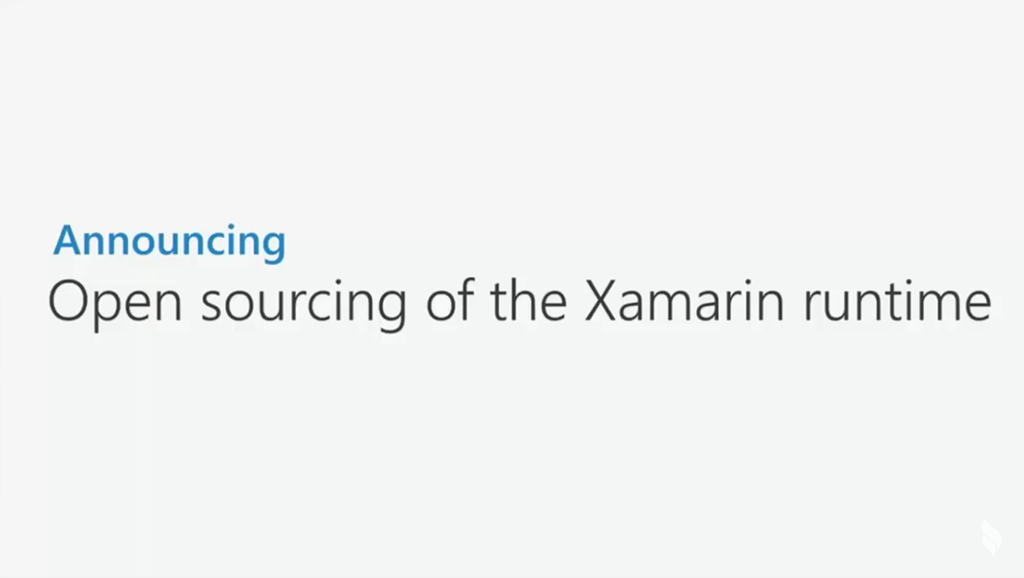Click the word "runtime" in the title
This screenshot has height=578, width=1024.
[x=898, y=302]
